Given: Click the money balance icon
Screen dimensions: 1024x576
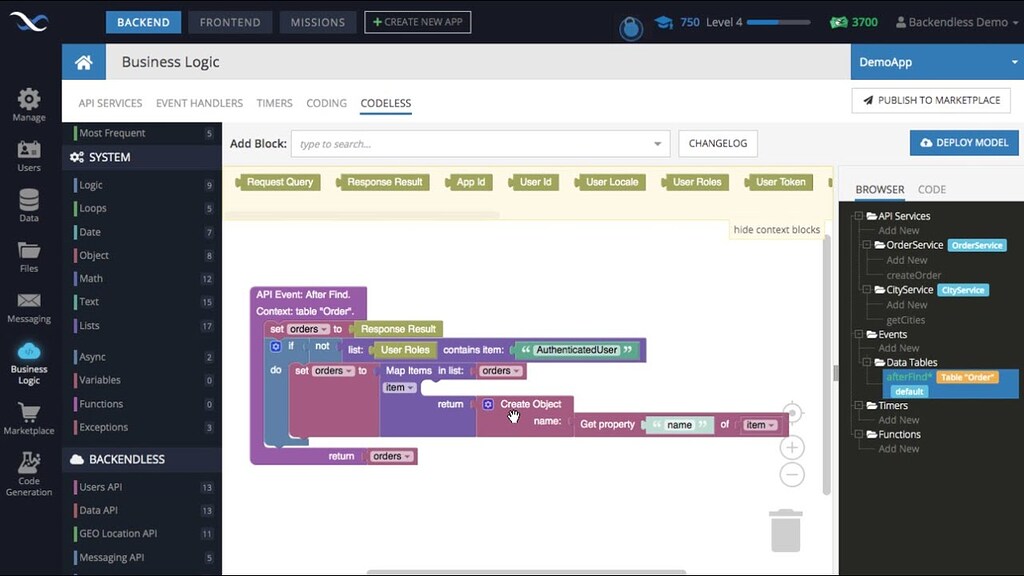Looking at the screenshot, I should 839,22.
